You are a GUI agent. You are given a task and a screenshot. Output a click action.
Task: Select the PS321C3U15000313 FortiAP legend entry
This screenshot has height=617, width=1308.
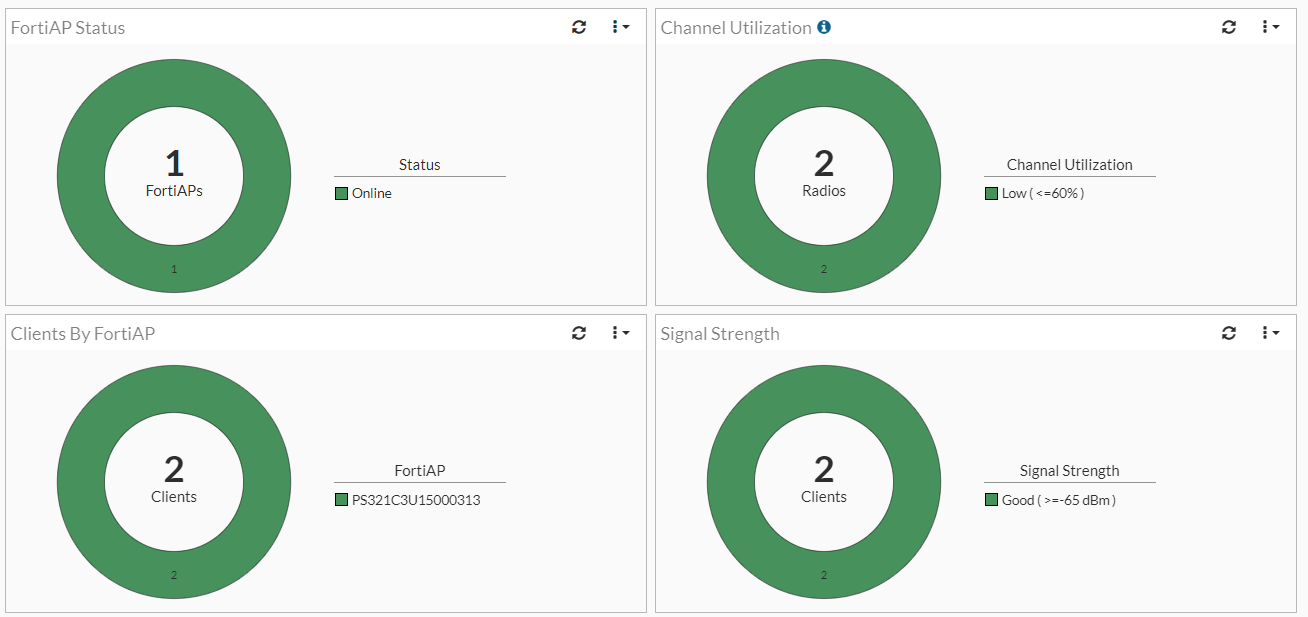416,500
